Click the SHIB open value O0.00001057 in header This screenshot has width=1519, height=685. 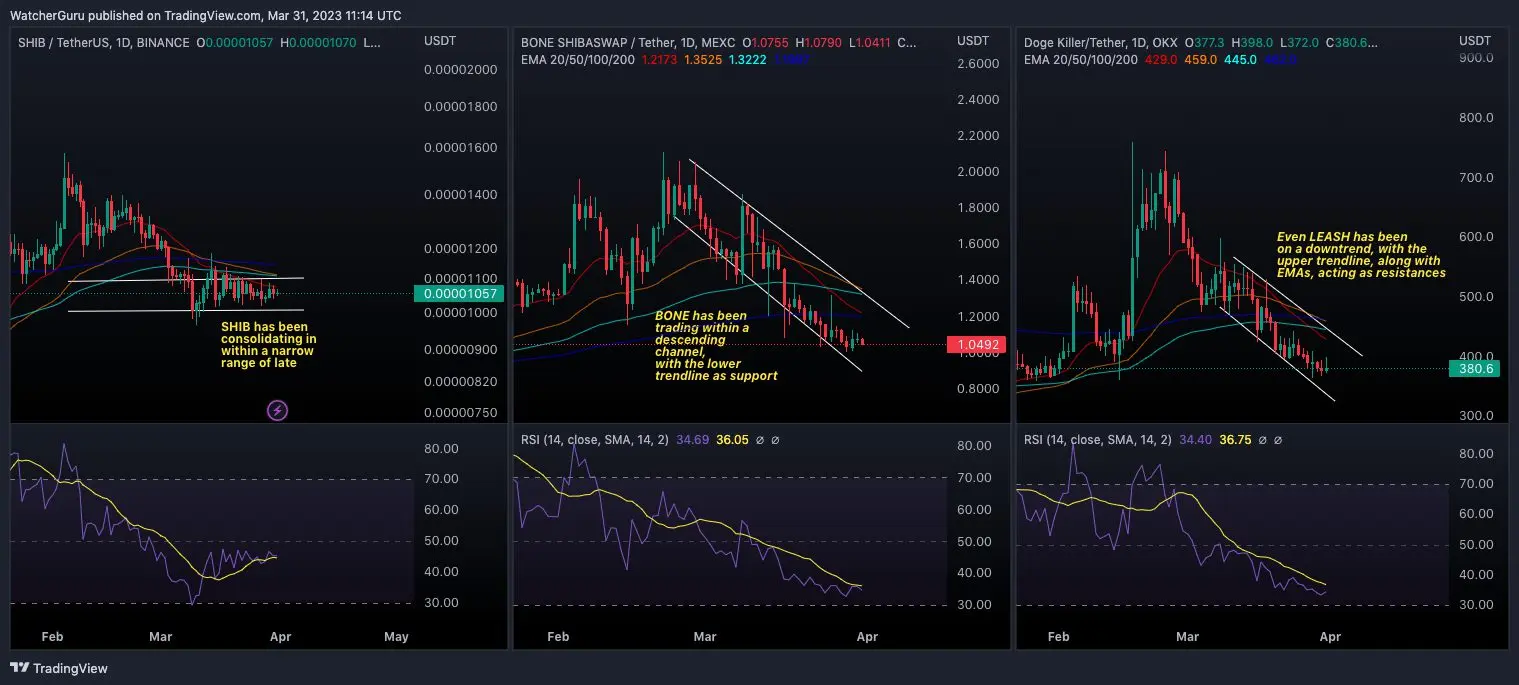[237, 43]
